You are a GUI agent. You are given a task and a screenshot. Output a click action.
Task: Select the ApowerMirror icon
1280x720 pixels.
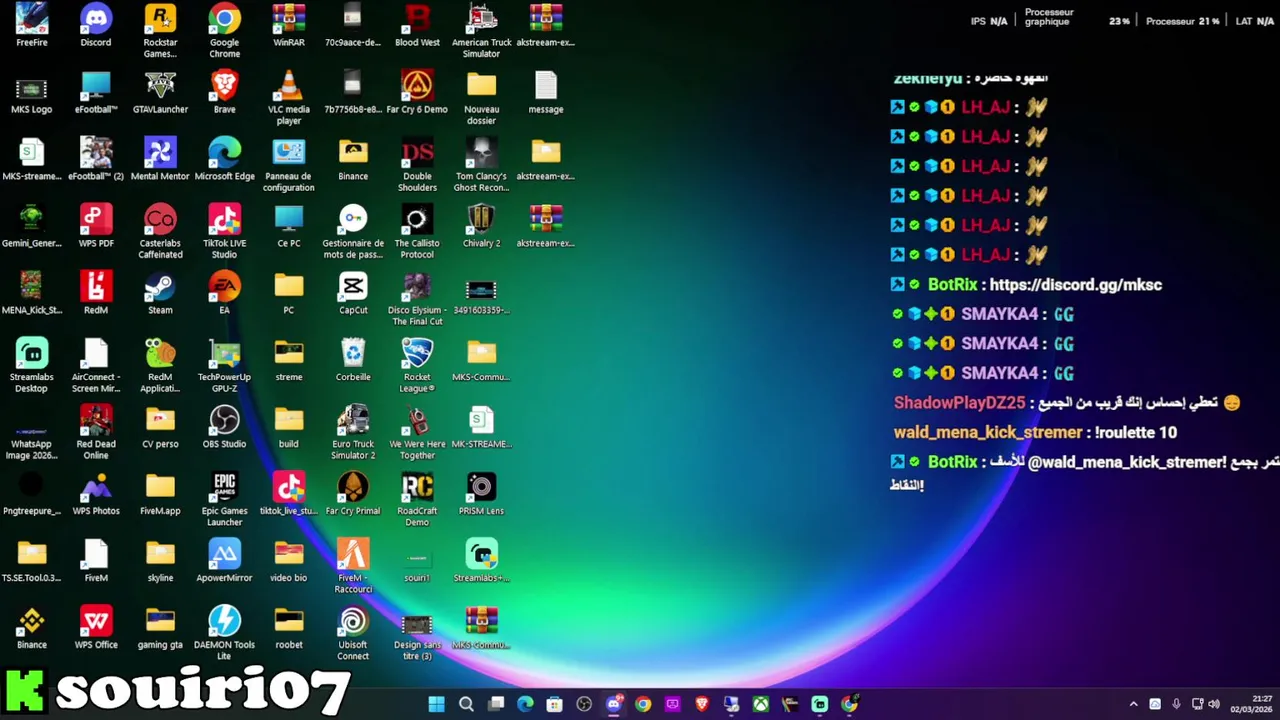pyautogui.click(x=224, y=561)
